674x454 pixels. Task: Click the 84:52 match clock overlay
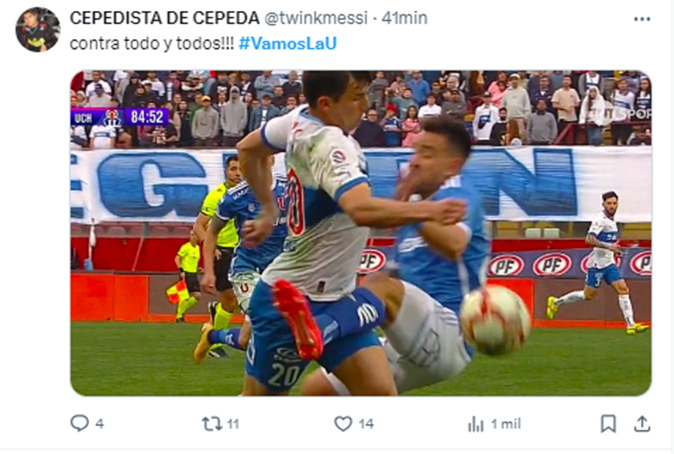click(147, 117)
